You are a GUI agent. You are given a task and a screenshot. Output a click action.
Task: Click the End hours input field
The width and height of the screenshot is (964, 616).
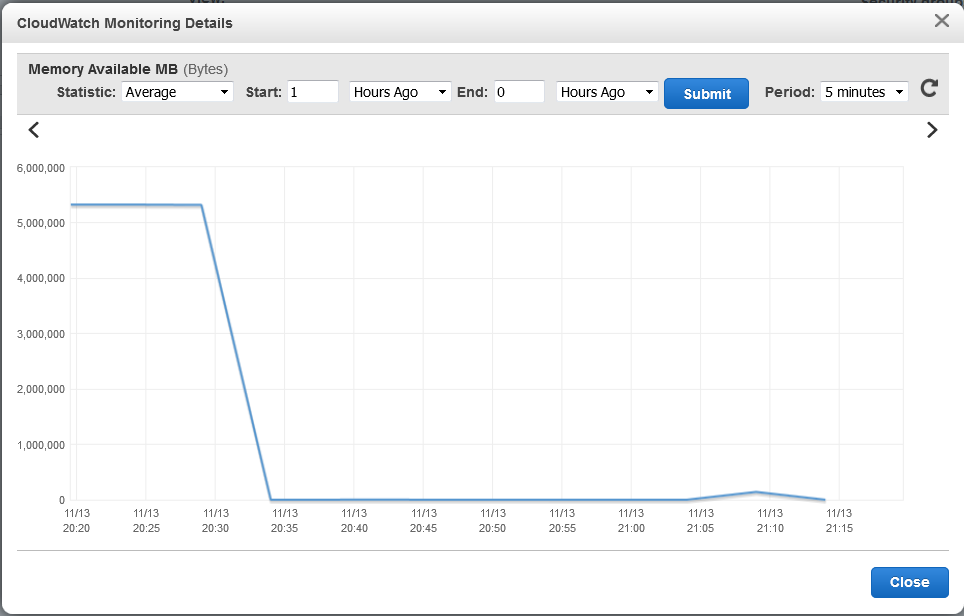pyautogui.click(x=519, y=92)
